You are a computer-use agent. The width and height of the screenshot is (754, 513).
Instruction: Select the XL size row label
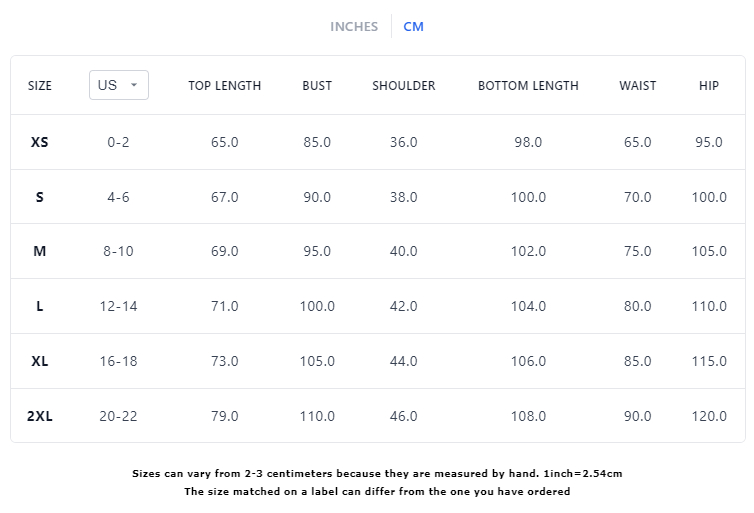pos(40,361)
